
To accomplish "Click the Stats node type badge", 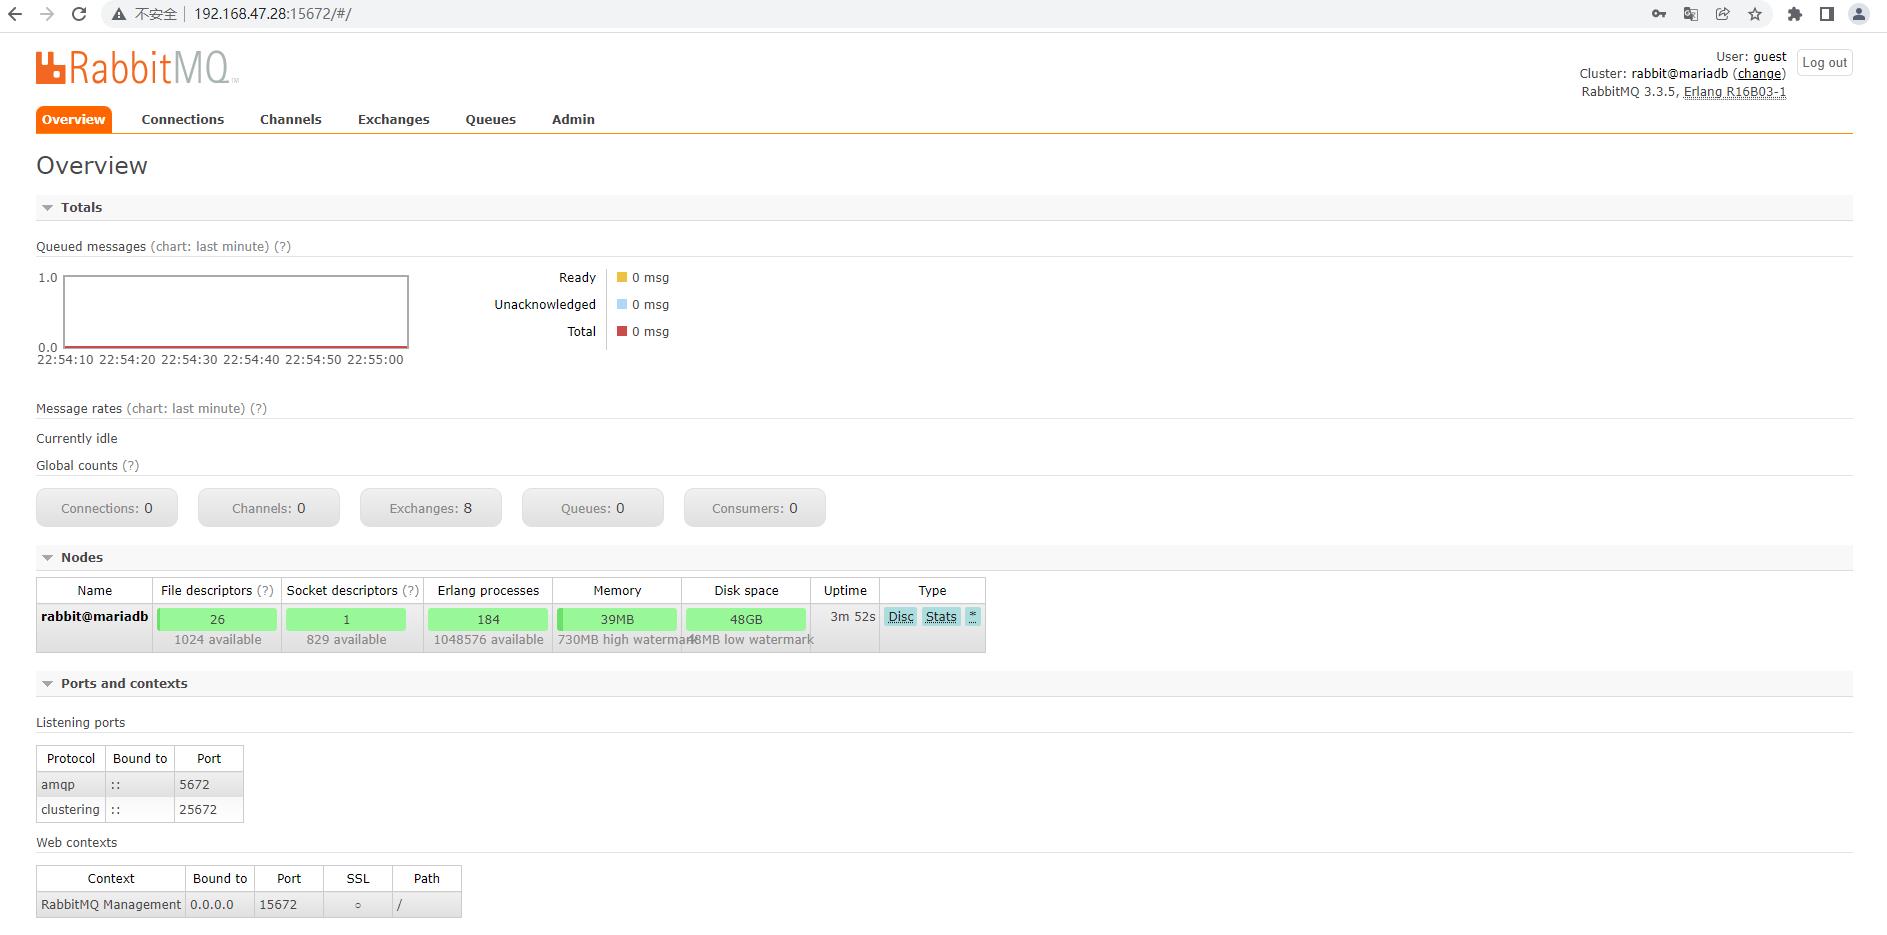I will pos(941,617).
